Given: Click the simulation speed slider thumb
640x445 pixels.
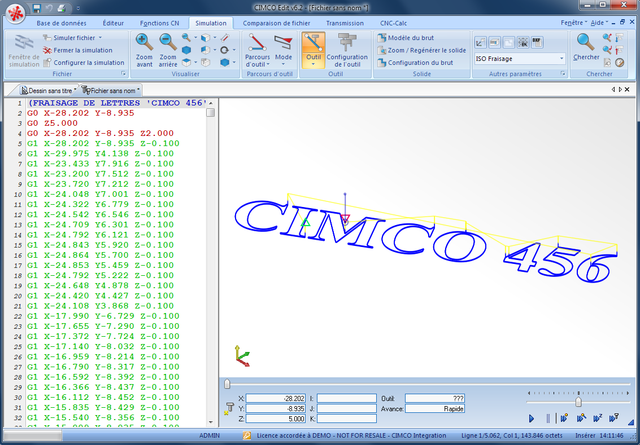Looking at the screenshot, I should pos(578,402).
